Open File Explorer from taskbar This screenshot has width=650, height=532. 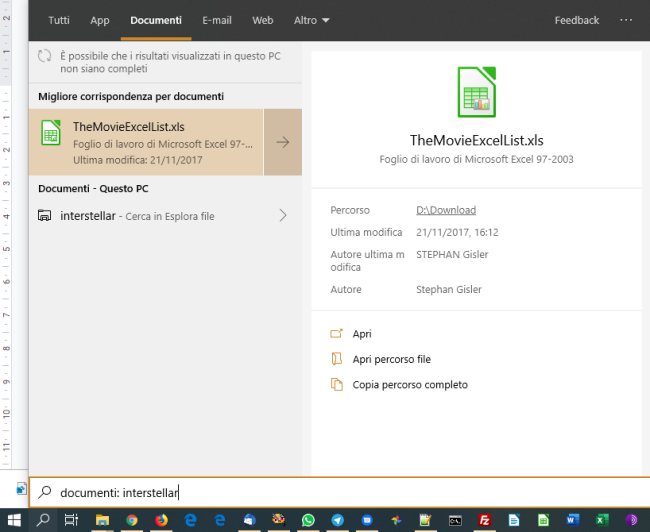[102, 520]
